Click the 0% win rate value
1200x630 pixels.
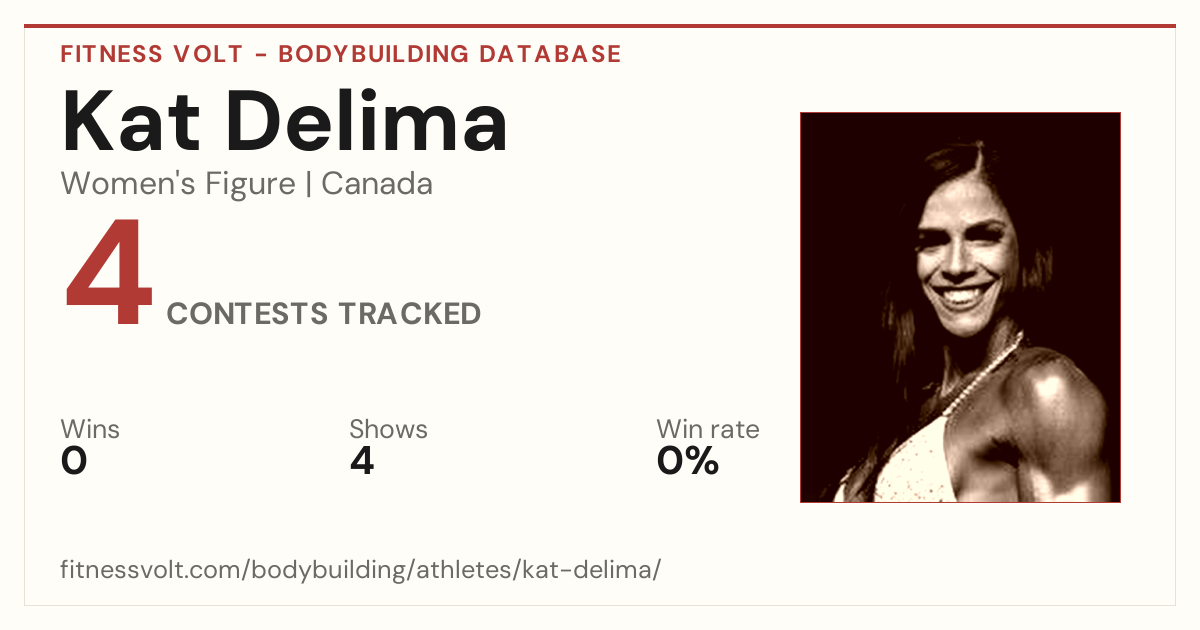688,461
